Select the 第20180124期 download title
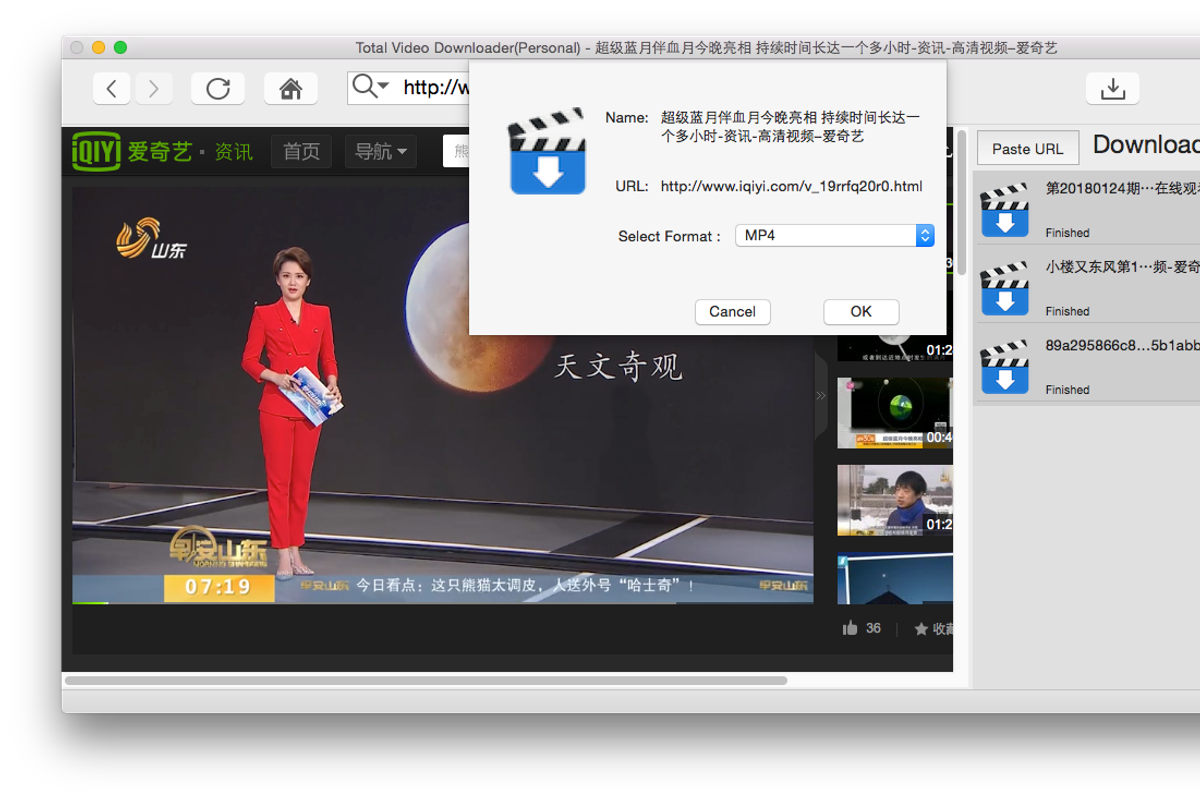The height and width of the screenshot is (800, 1200). click(x=1122, y=188)
